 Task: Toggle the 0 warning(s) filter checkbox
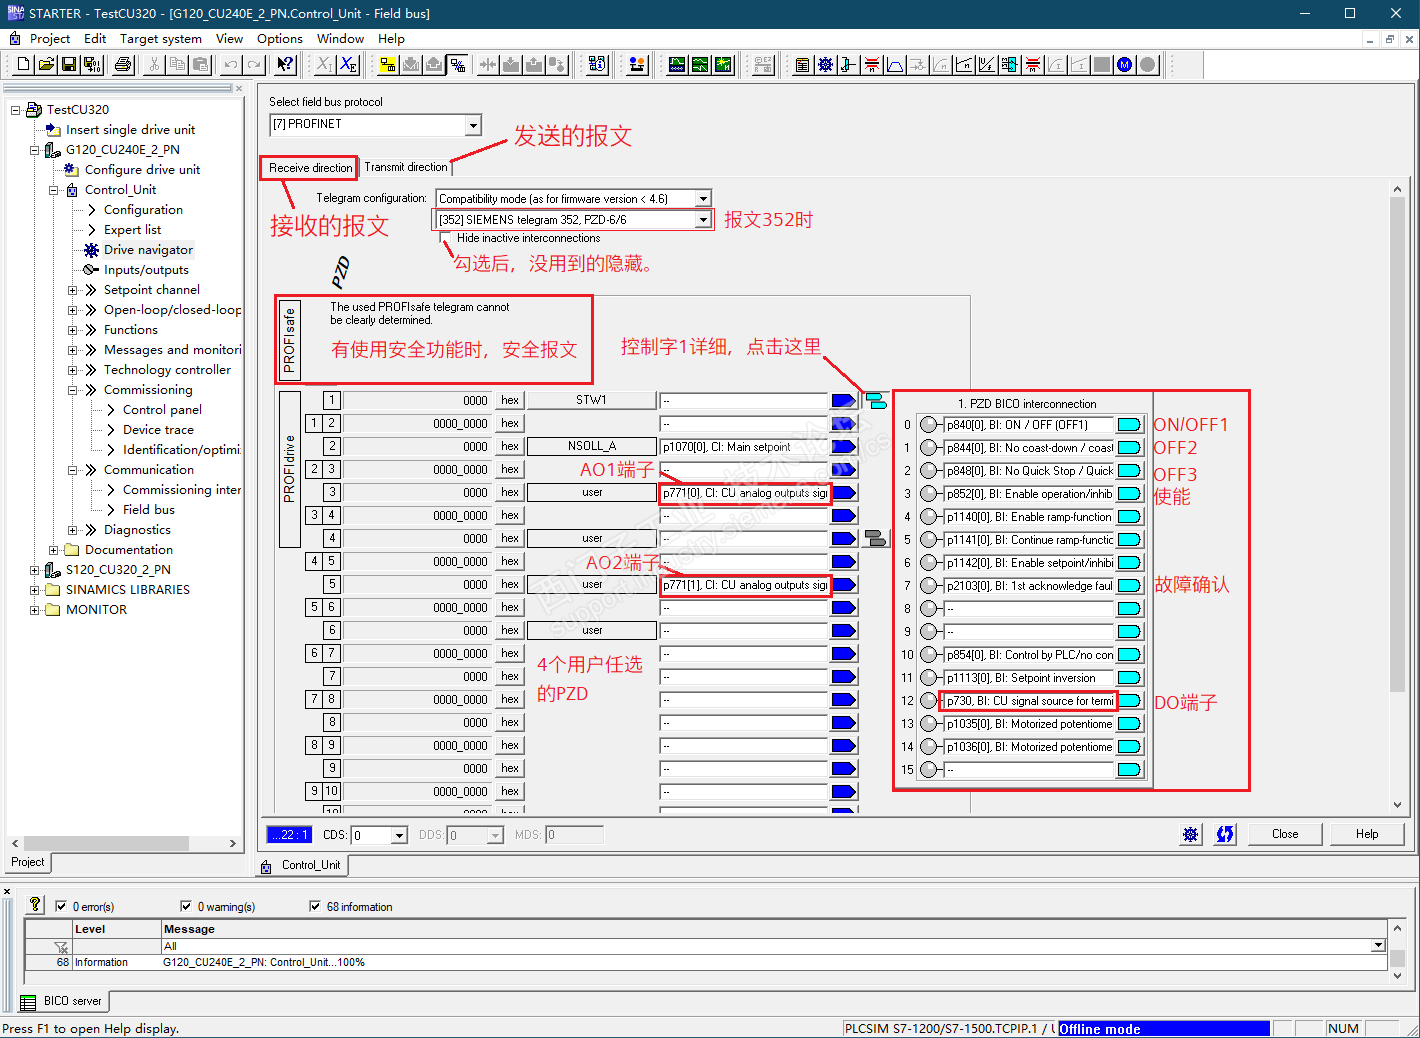(x=186, y=906)
